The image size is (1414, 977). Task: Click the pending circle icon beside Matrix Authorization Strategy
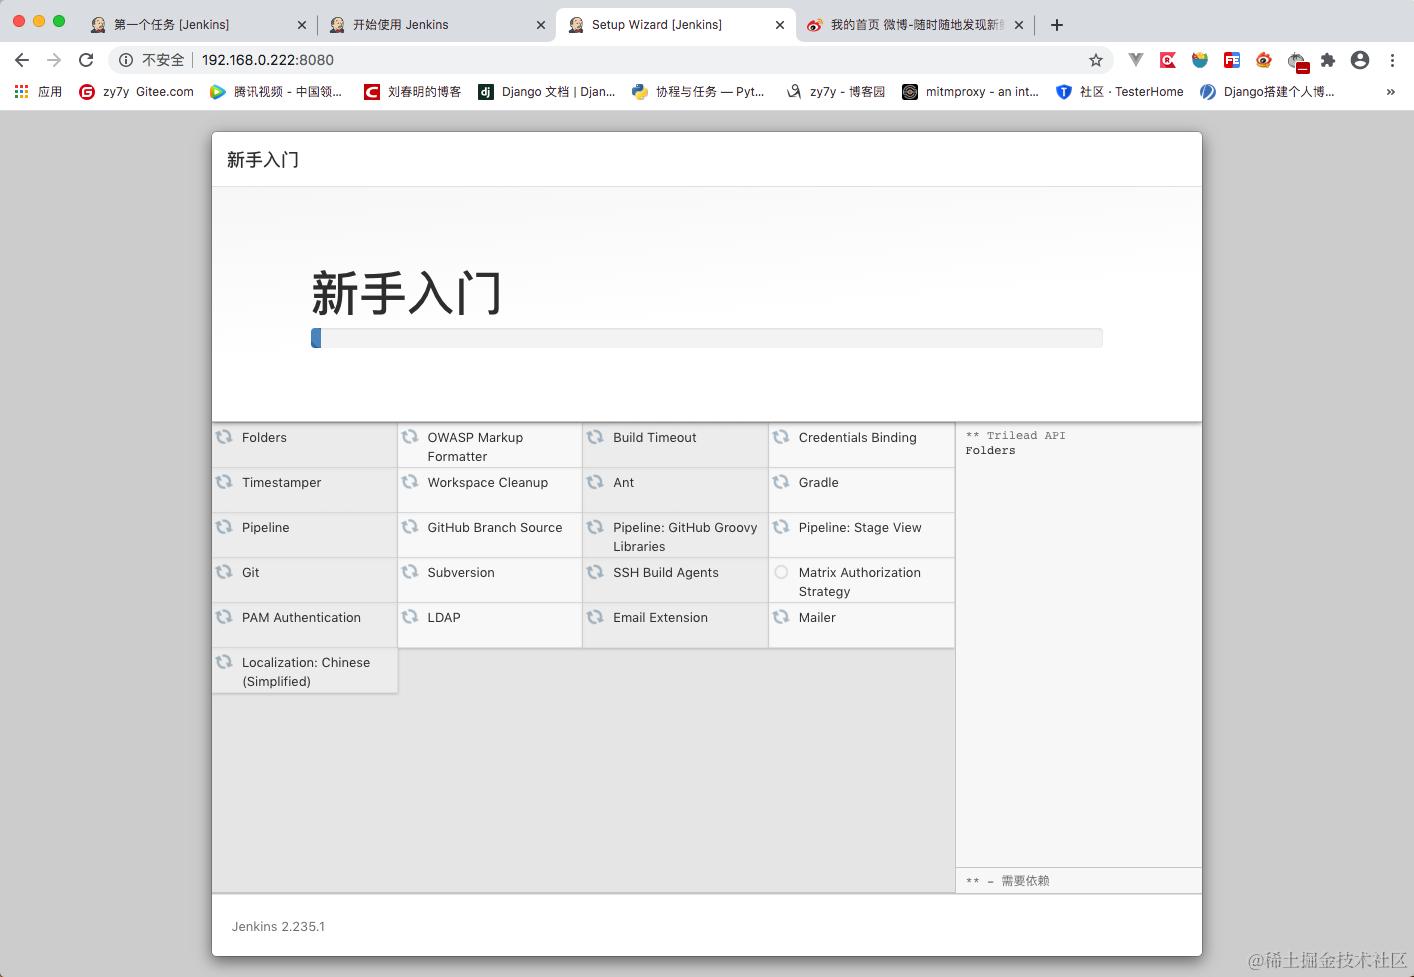(x=781, y=572)
